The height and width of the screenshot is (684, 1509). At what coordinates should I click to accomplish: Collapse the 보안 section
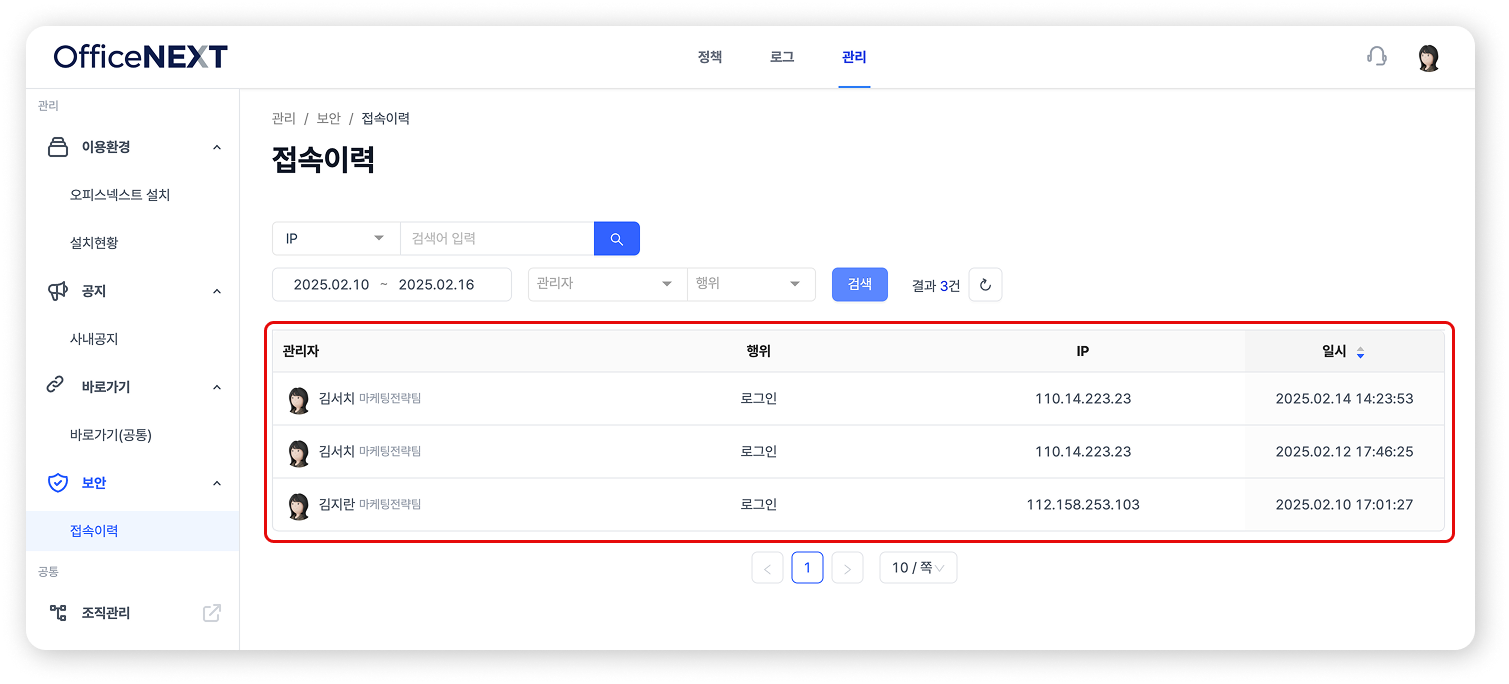[x=217, y=483]
